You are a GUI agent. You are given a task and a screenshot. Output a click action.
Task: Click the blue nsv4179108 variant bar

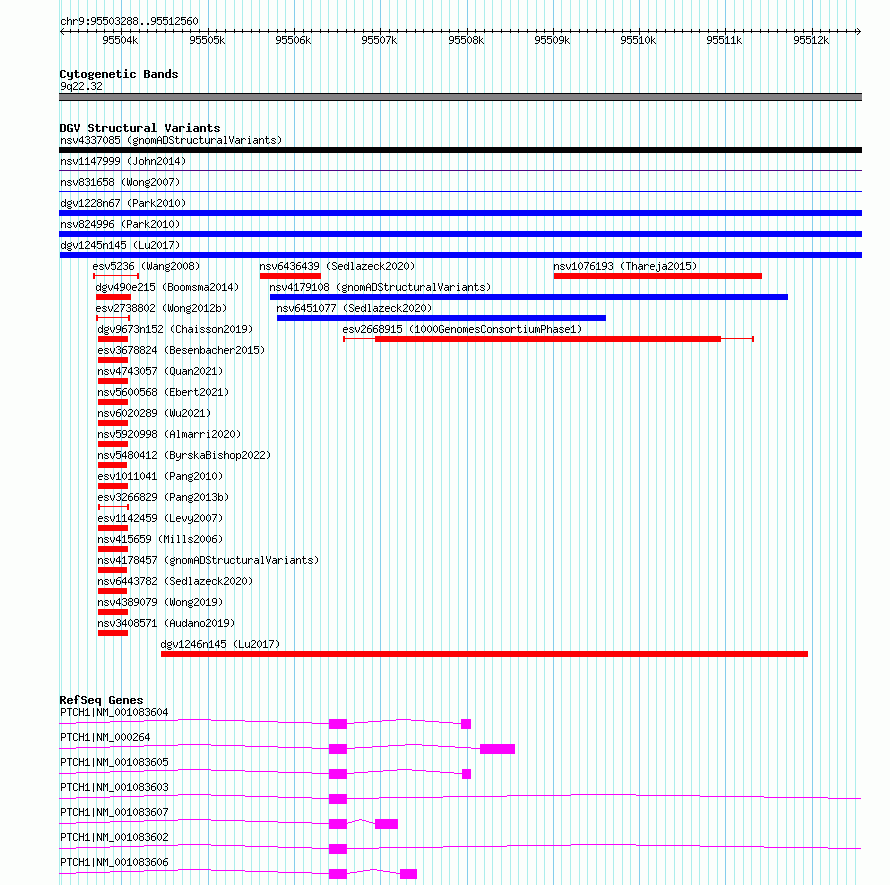click(529, 297)
